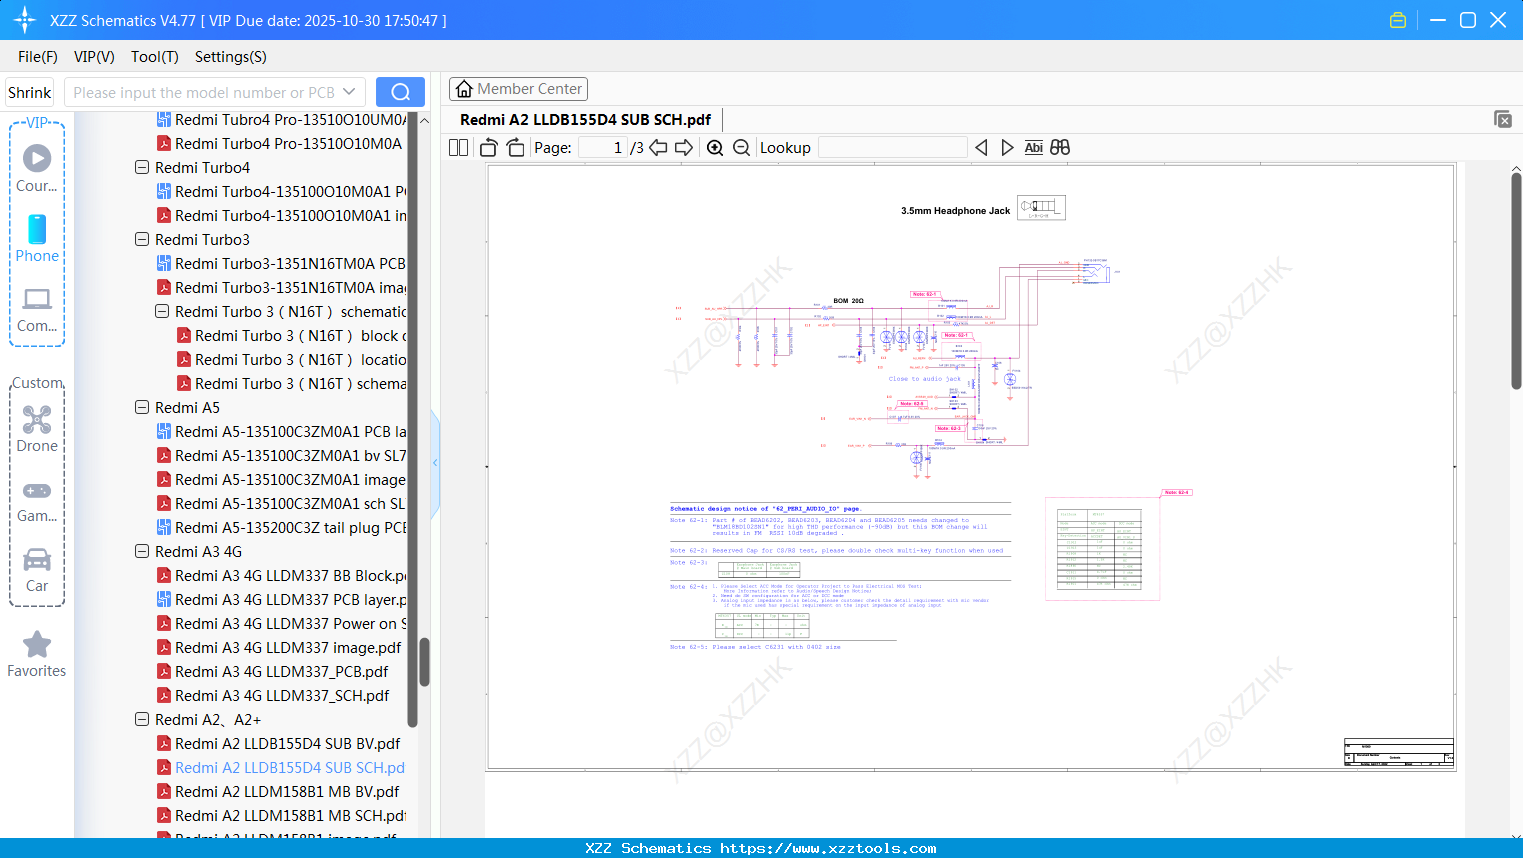Collapse the Redmi A5 folder
1523x858 pixels.
[142, 408]
